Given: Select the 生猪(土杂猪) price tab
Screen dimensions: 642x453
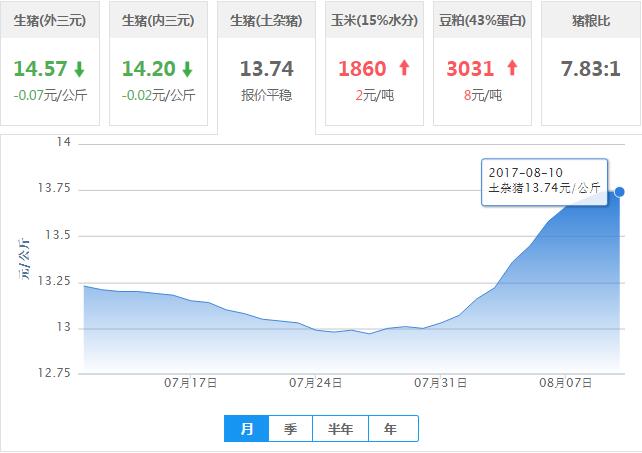Looking at the screenshot, I should [266, 20].
